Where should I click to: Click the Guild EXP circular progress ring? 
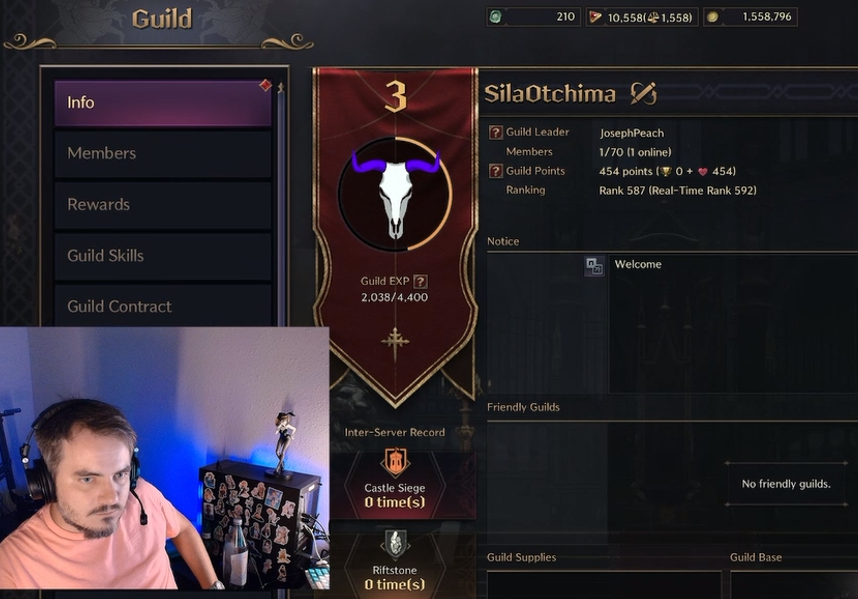tap(395, 194)
